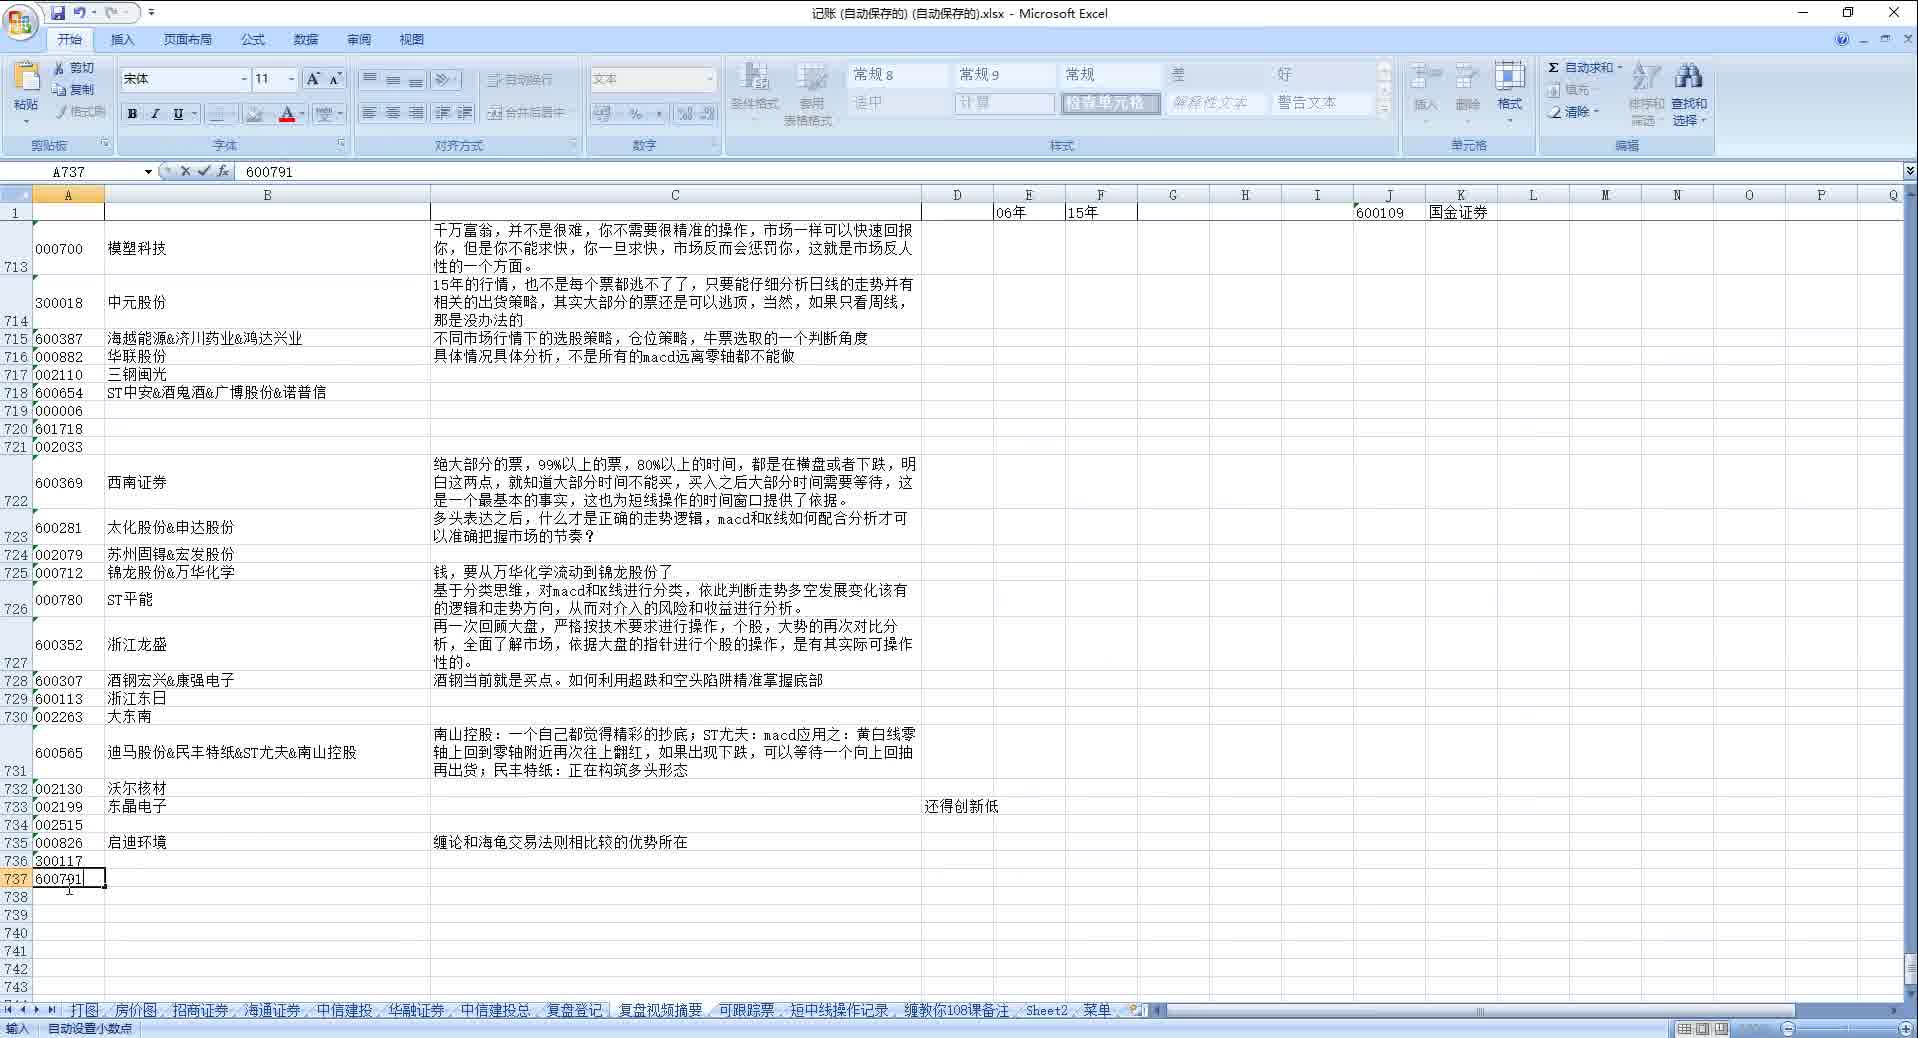
Task: Switch to the 招商证券 sheet tab
Action: (200, 1010)
